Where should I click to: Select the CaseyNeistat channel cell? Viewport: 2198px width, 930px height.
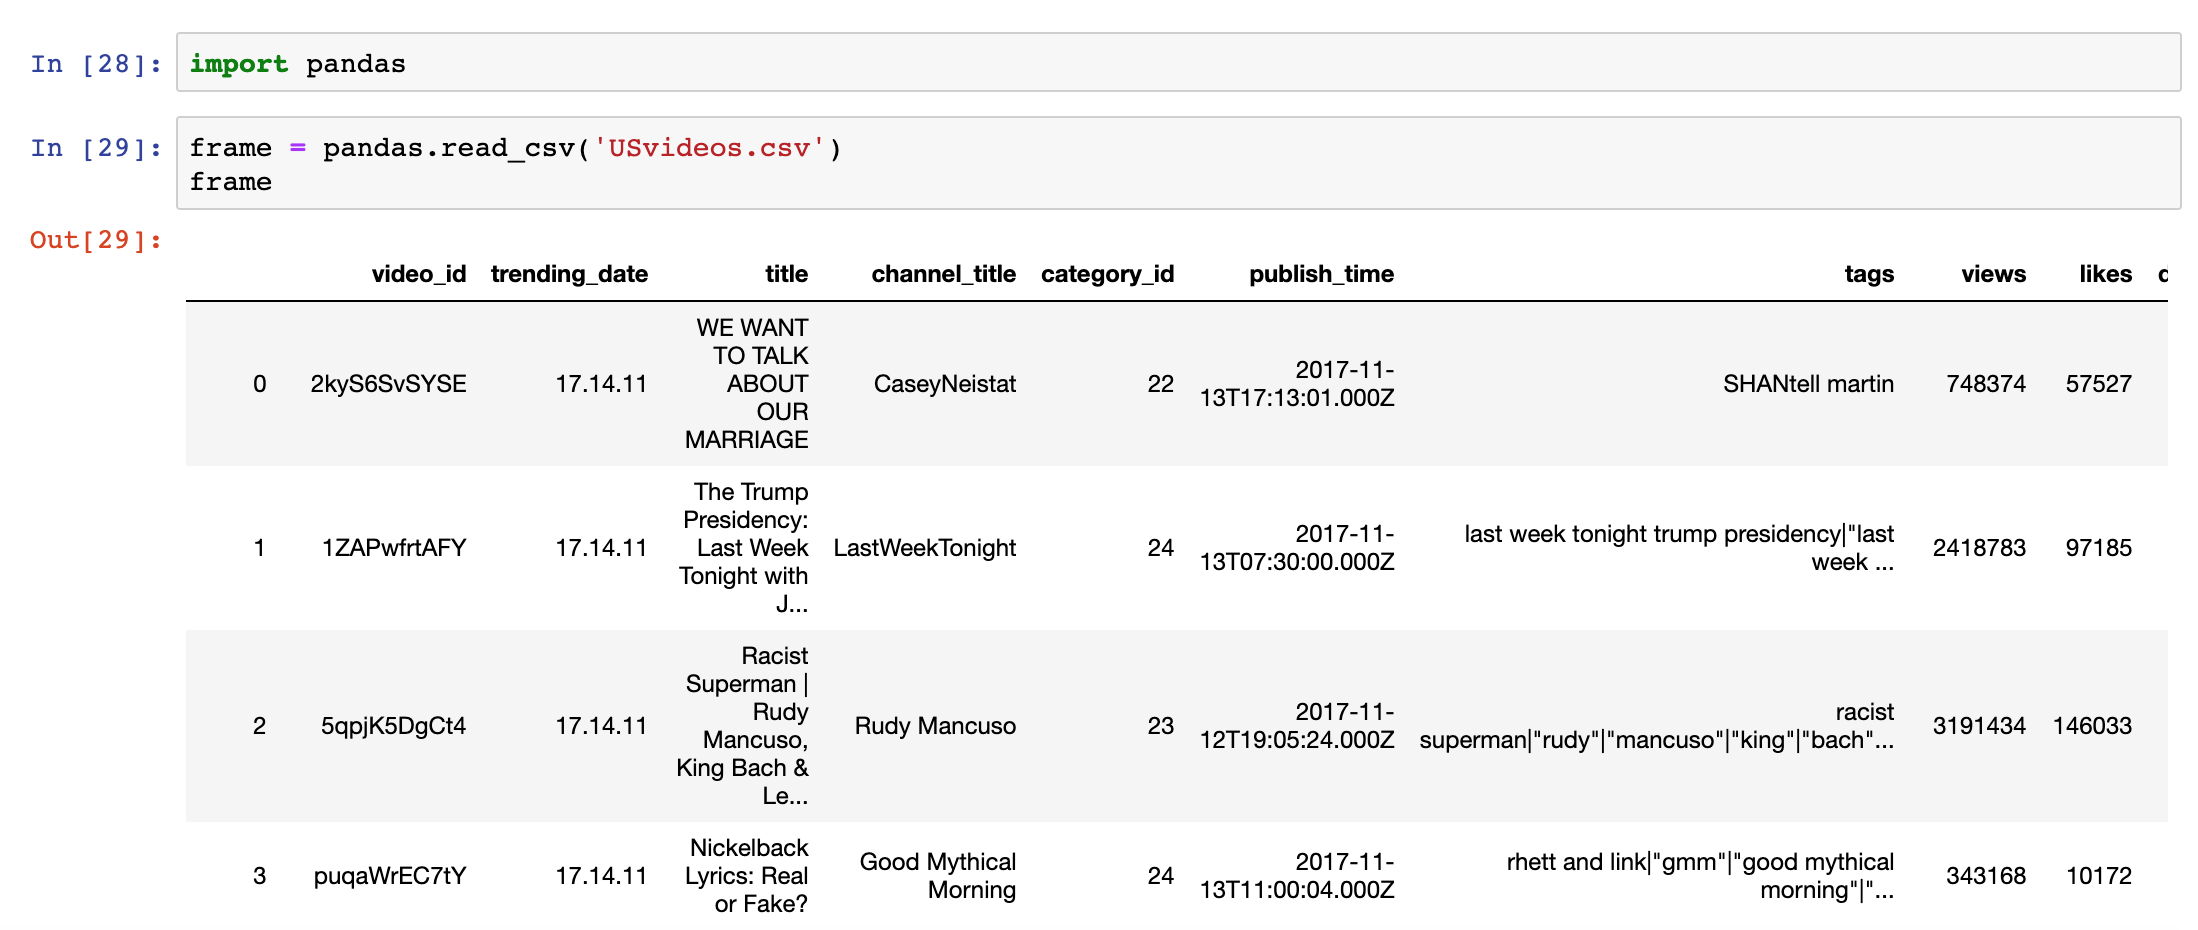[944, 384]
